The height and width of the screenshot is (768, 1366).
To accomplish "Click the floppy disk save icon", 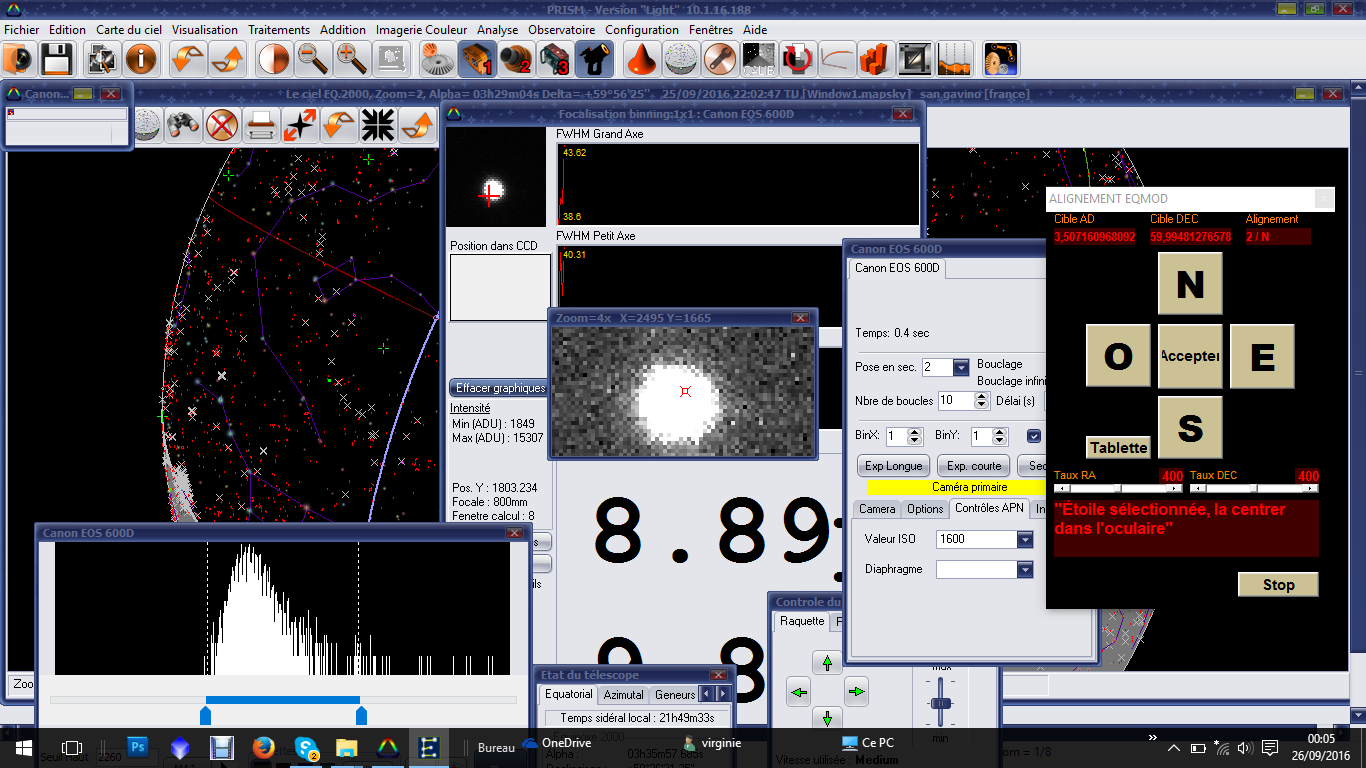I will click(x=56, y=60).
